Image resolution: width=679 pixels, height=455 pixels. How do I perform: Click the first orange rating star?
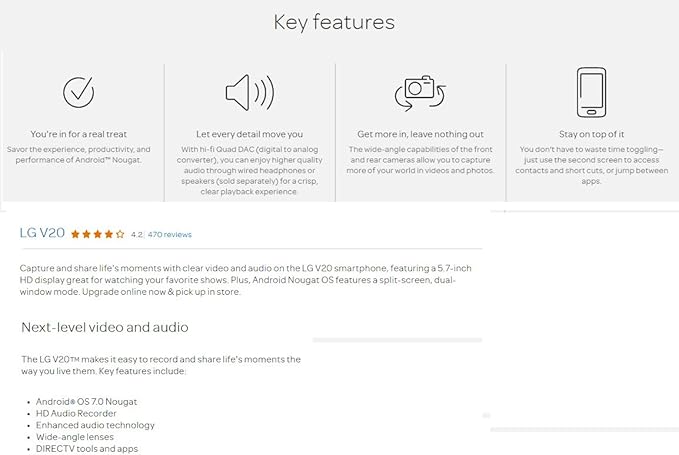click(75, 234)
